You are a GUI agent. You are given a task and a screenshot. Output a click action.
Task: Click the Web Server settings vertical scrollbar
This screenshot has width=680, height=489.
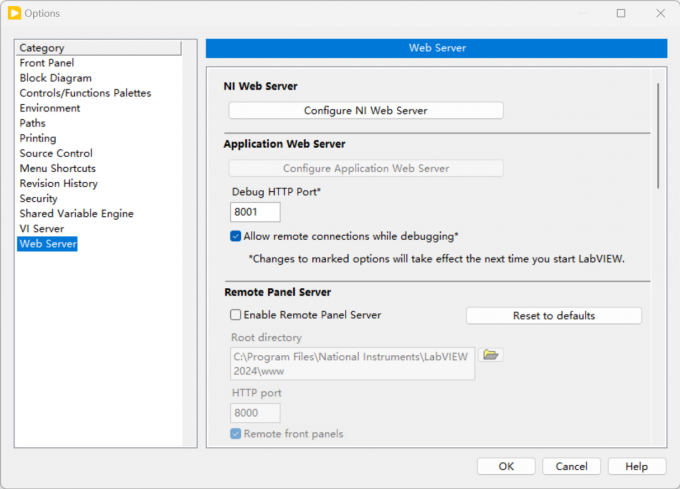point(658,136)
